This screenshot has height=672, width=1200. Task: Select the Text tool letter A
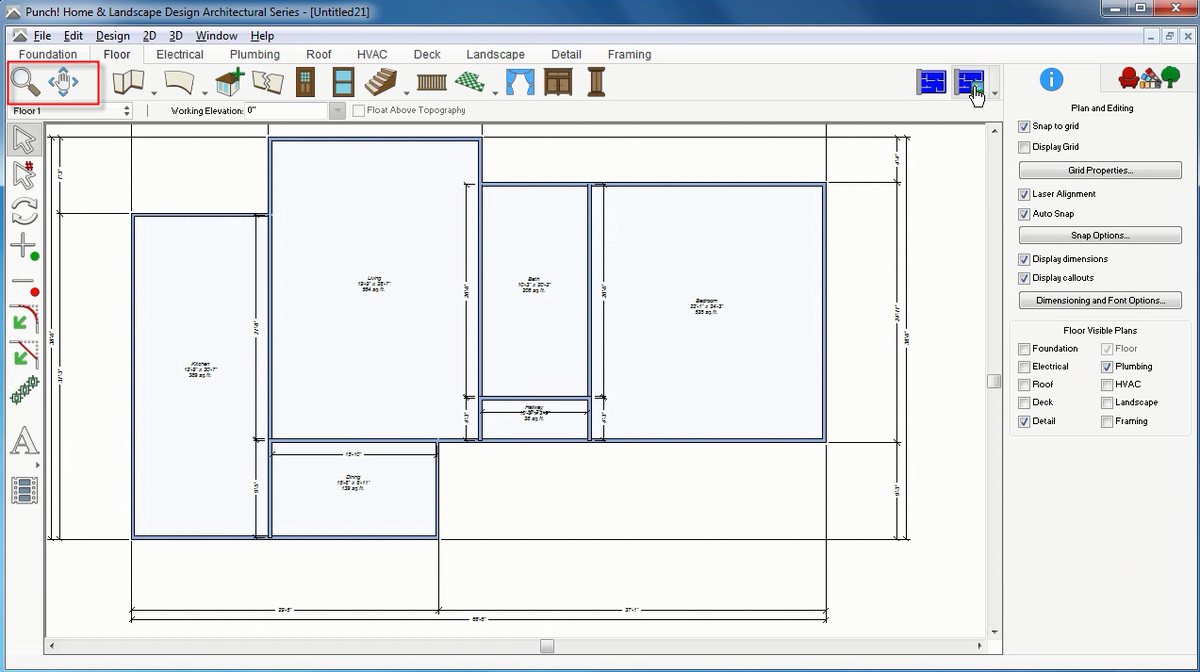click(24, 440)
